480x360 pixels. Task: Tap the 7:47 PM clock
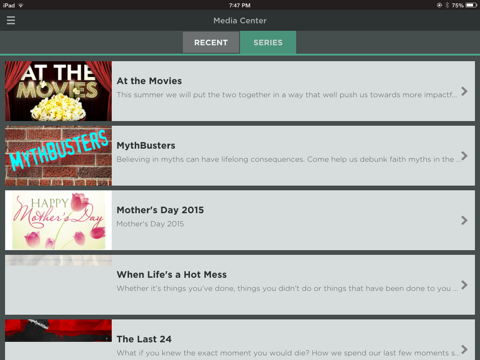point(240,5)
